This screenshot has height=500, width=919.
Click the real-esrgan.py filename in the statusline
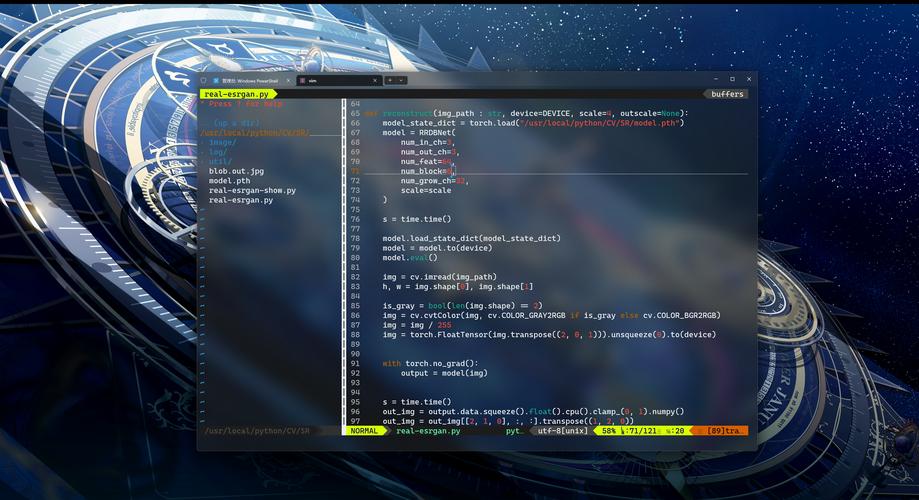tap(428, 431)
